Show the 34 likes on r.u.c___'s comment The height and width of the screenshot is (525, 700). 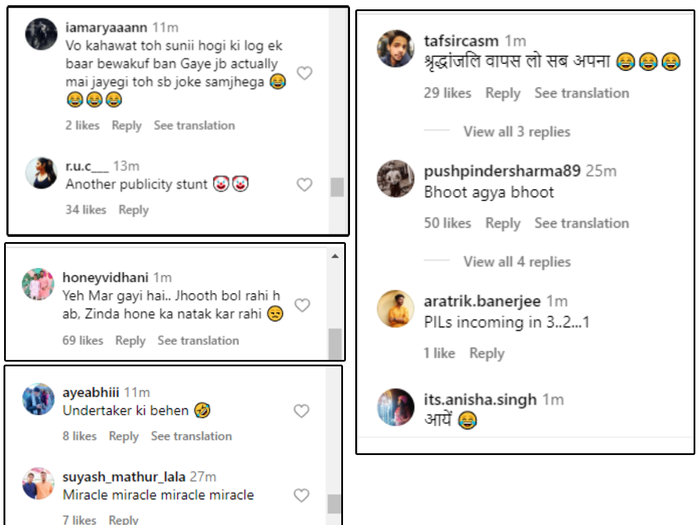[86, 210]
